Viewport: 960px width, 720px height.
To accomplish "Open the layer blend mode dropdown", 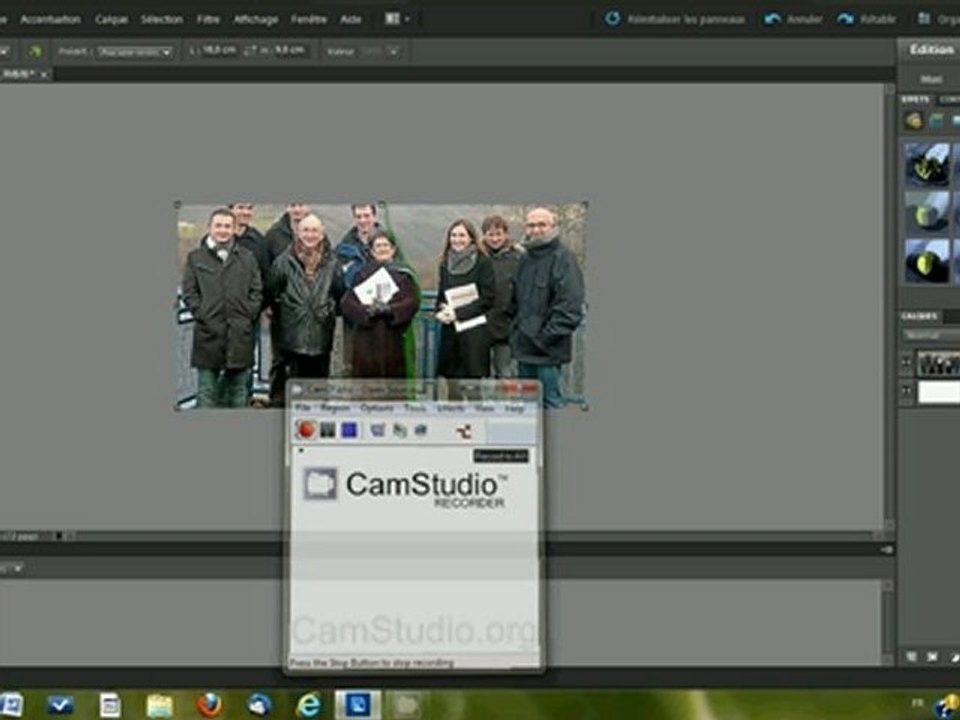I will [x=931, y=336].
